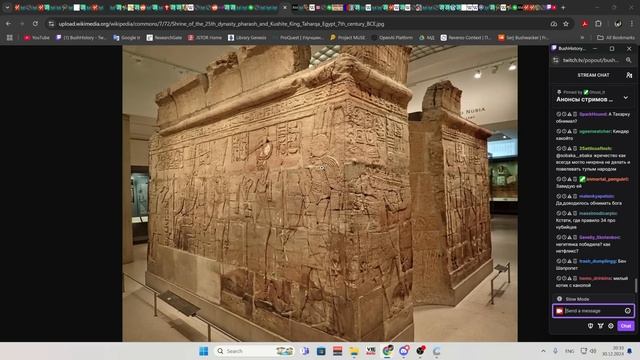Open File Explorer folder icon in taskbar
The image size is (640, 360).
[x=354, y=351]
